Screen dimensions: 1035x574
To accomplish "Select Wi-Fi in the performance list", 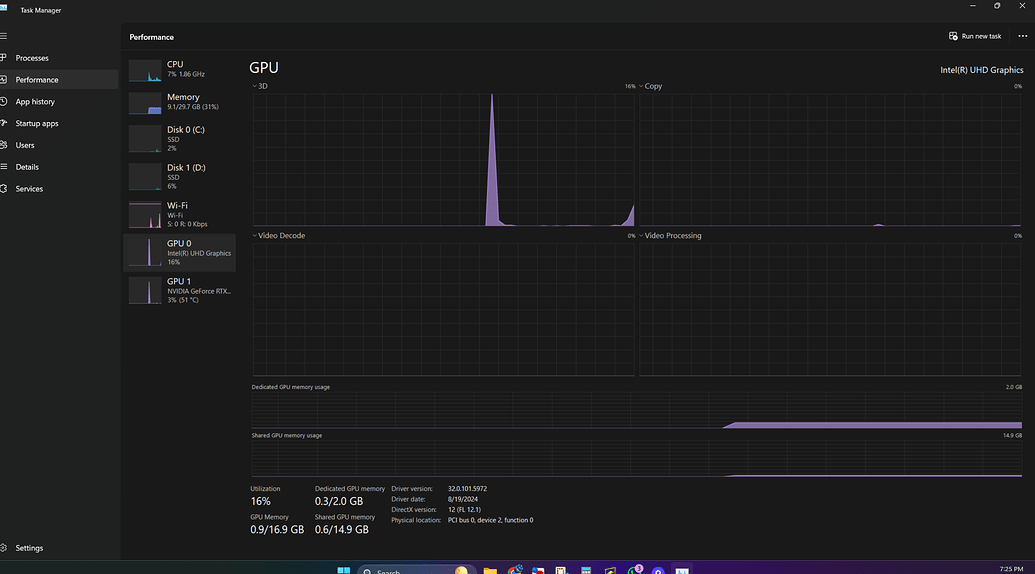I will 180,214.
